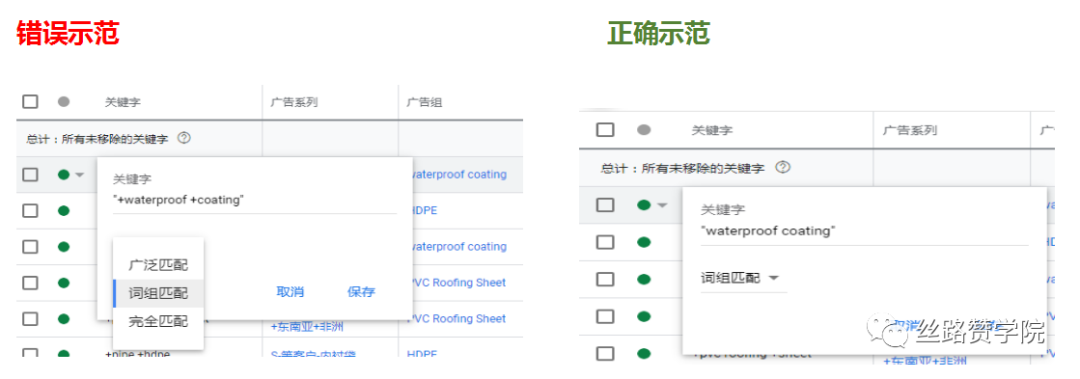This screenshot has width=1080, height=379.
Task: Open status dropdown arrow in first right row
Action: (663, 205)
